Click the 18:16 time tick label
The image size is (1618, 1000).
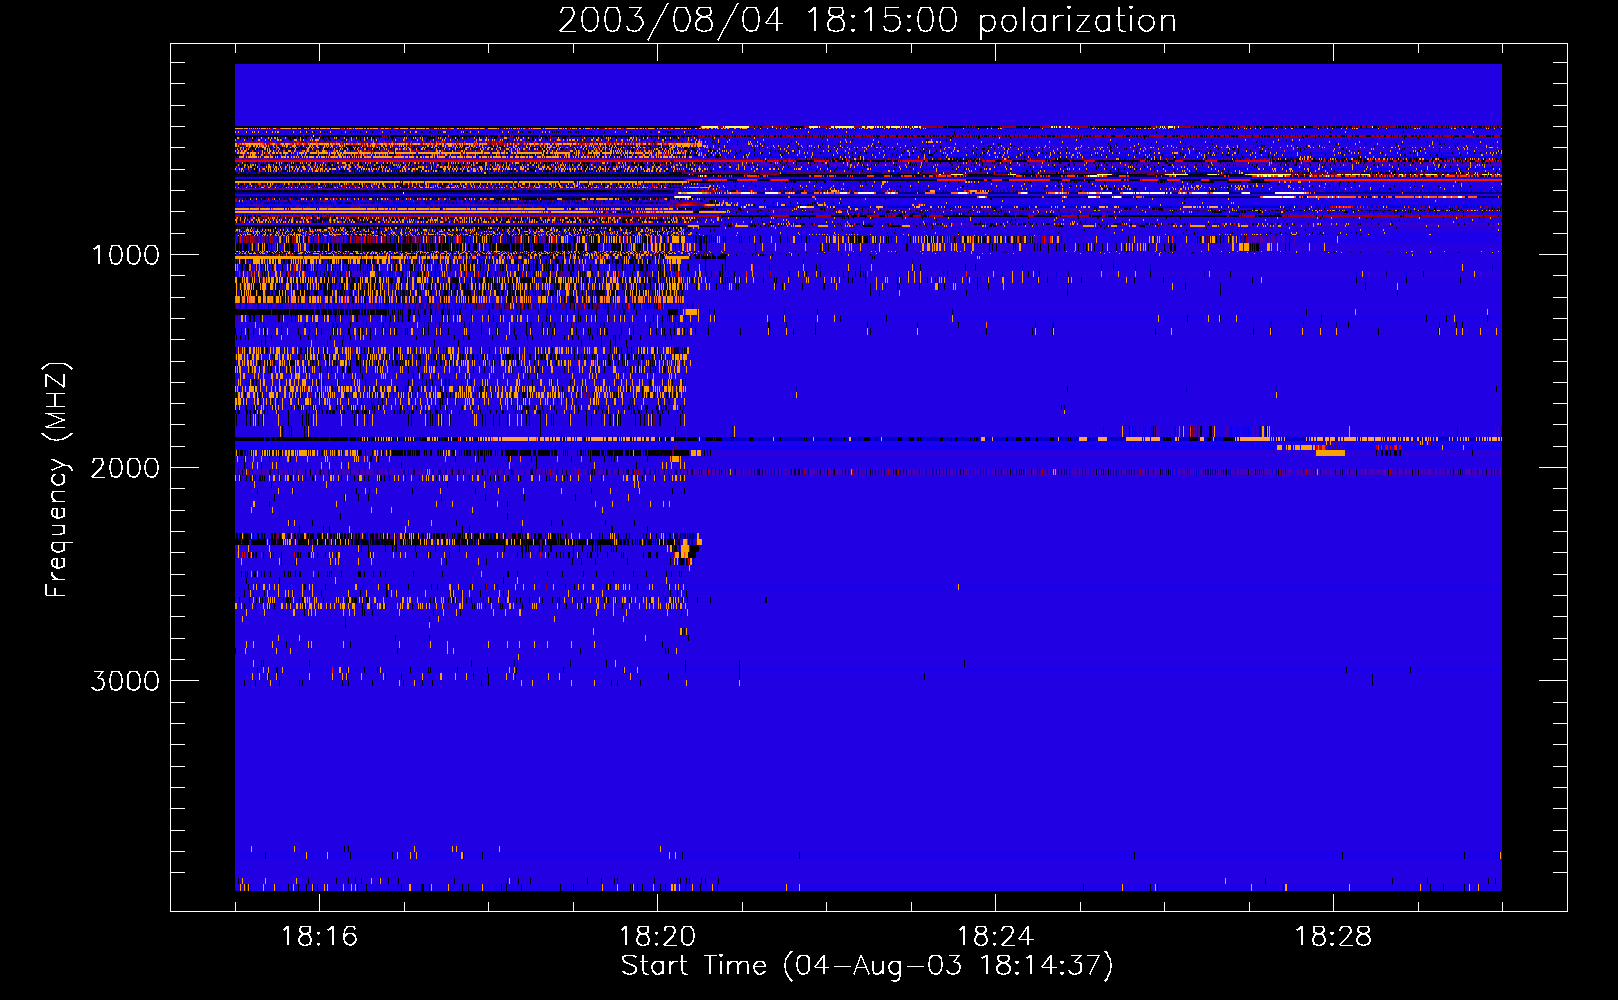[319, 937]
